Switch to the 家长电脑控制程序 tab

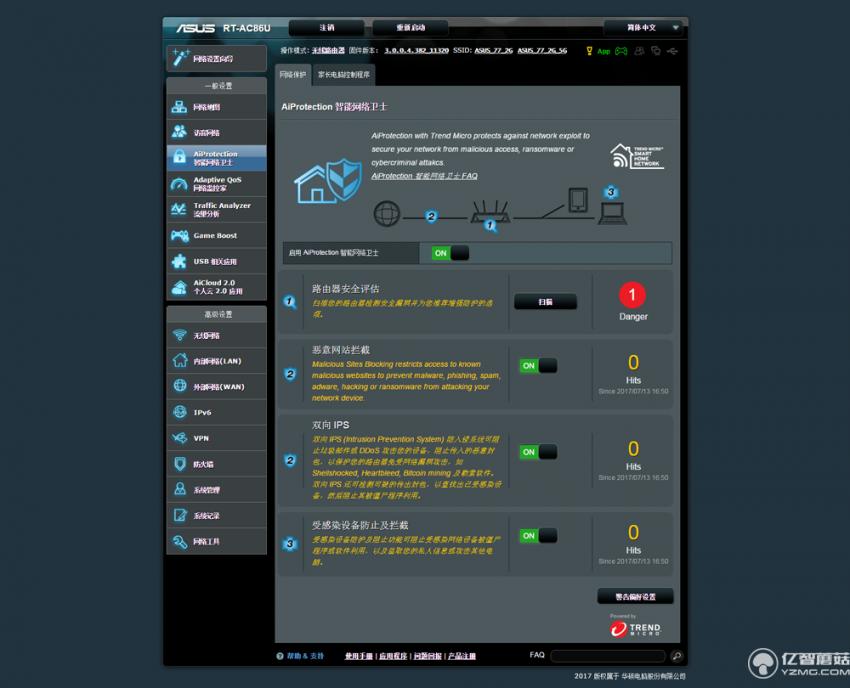click(344, 75)
